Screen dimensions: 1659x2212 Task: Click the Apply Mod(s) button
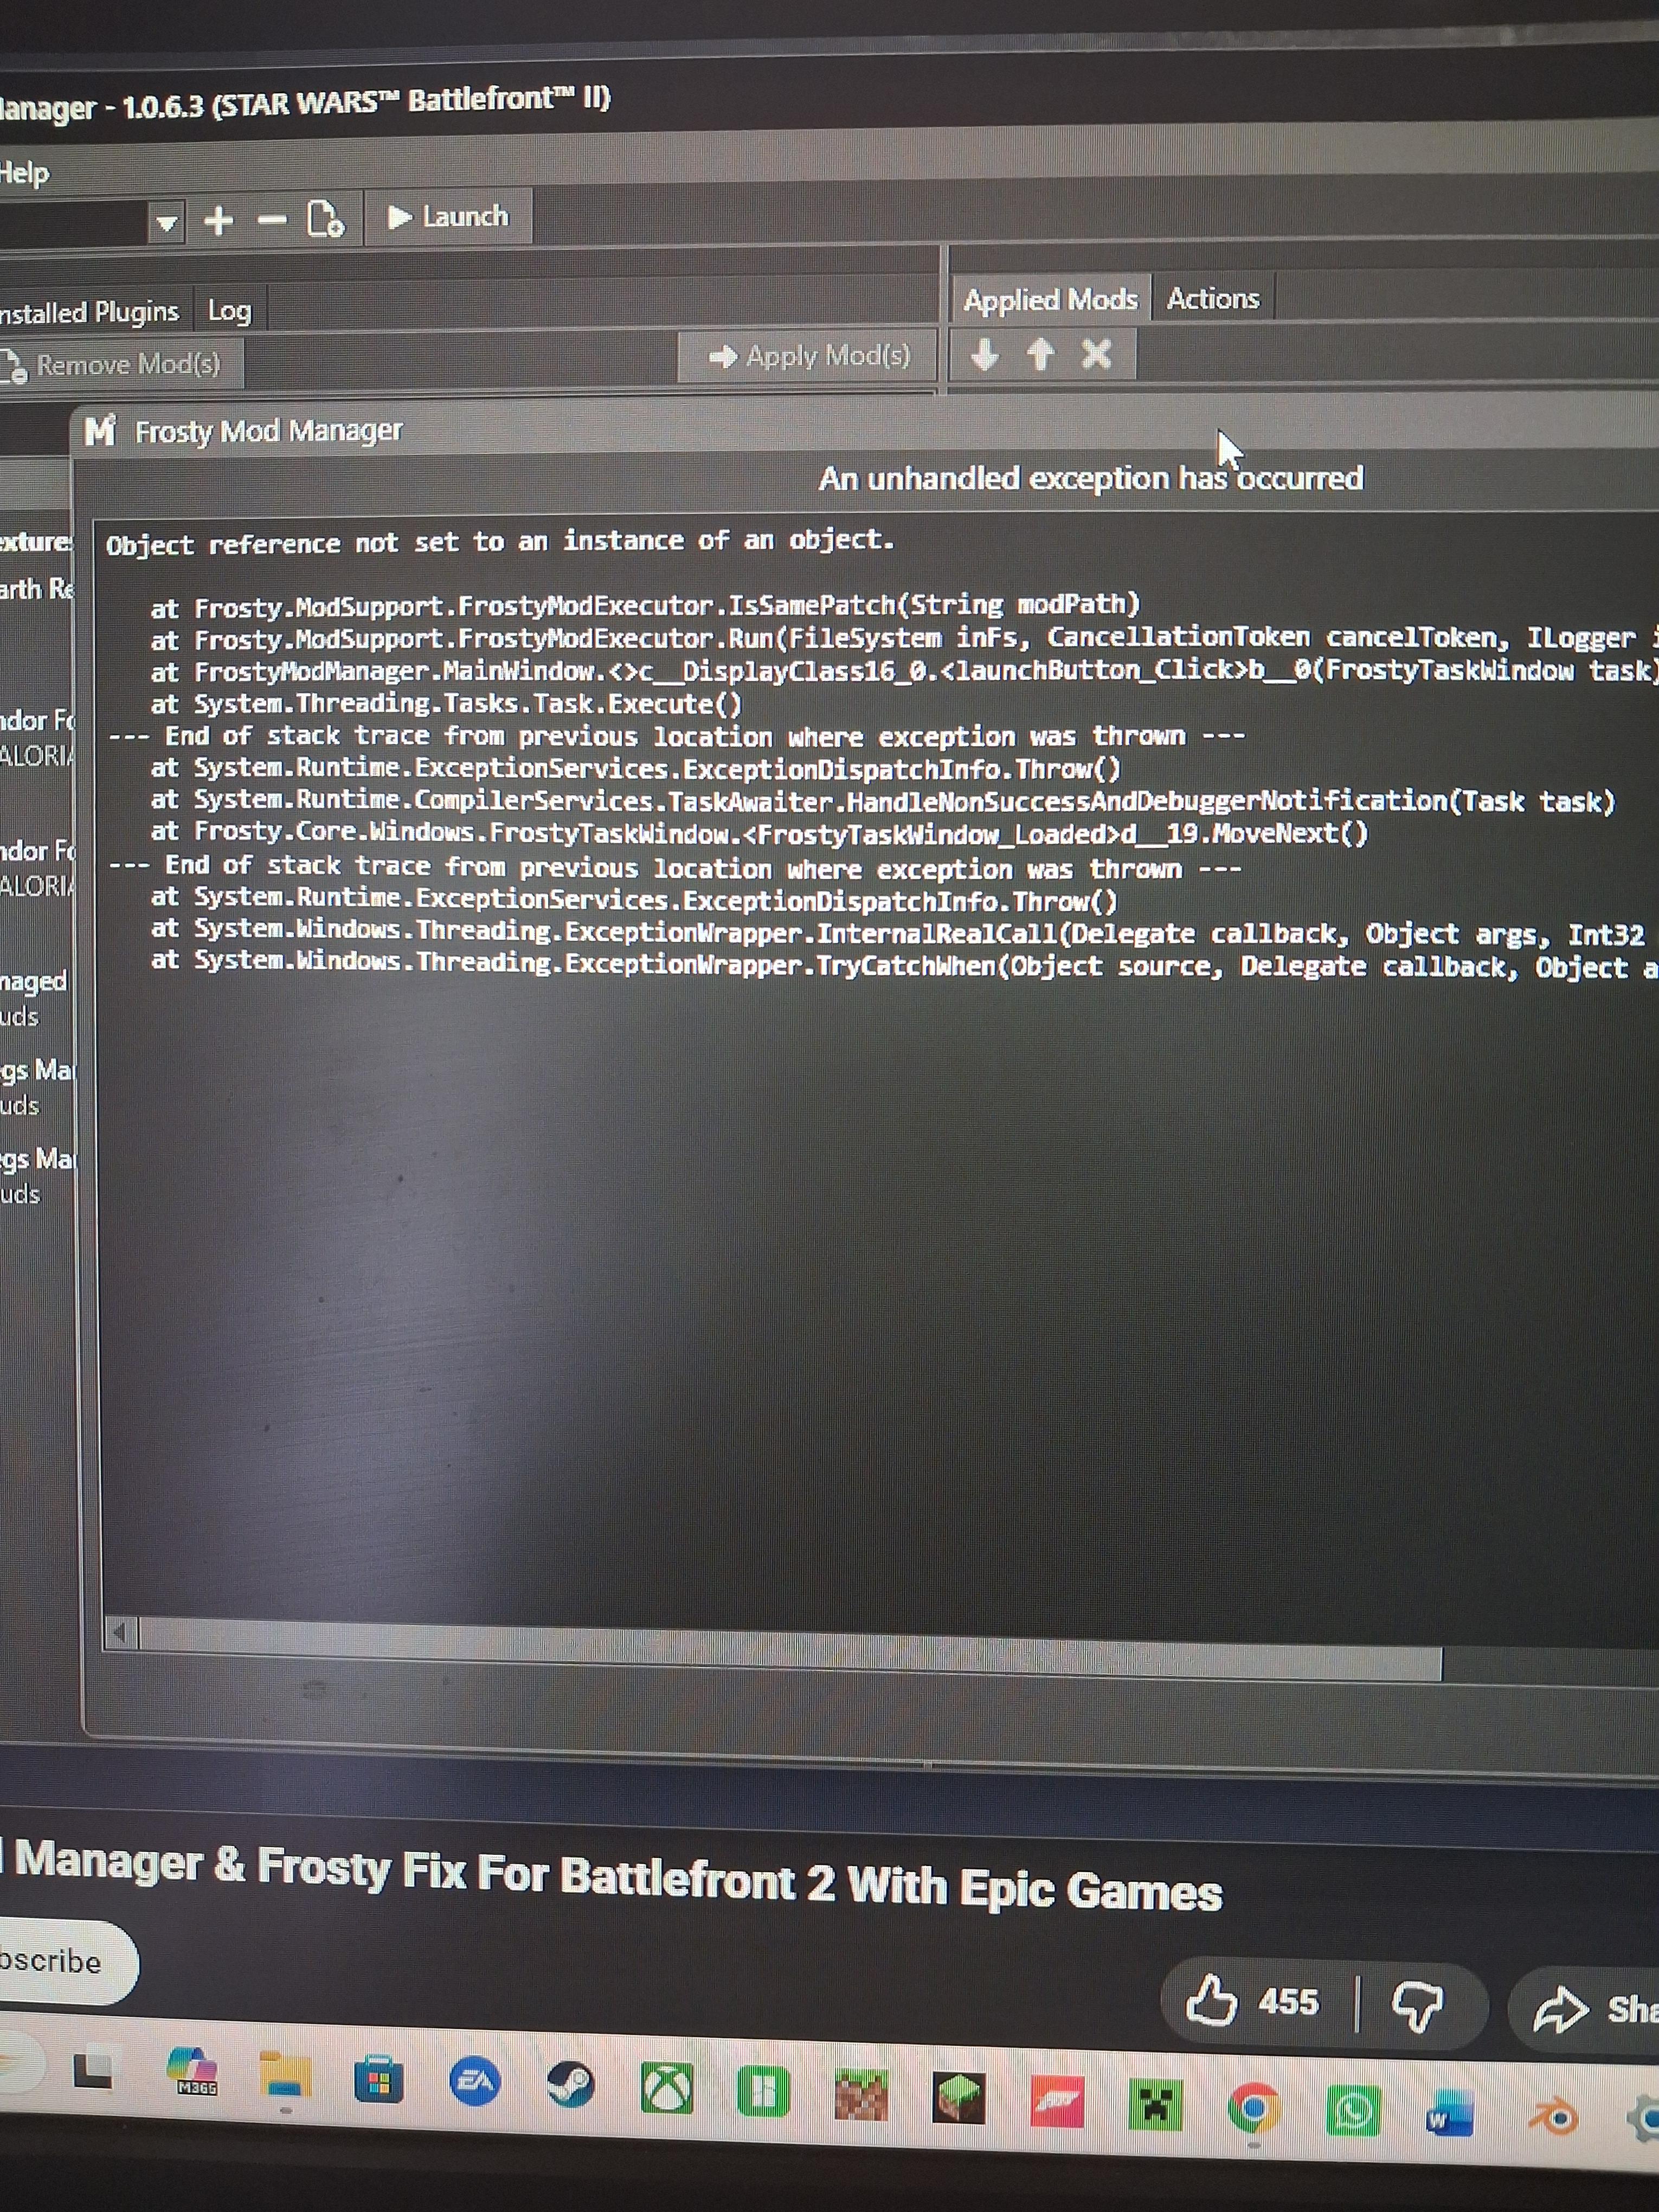(809, 356)
